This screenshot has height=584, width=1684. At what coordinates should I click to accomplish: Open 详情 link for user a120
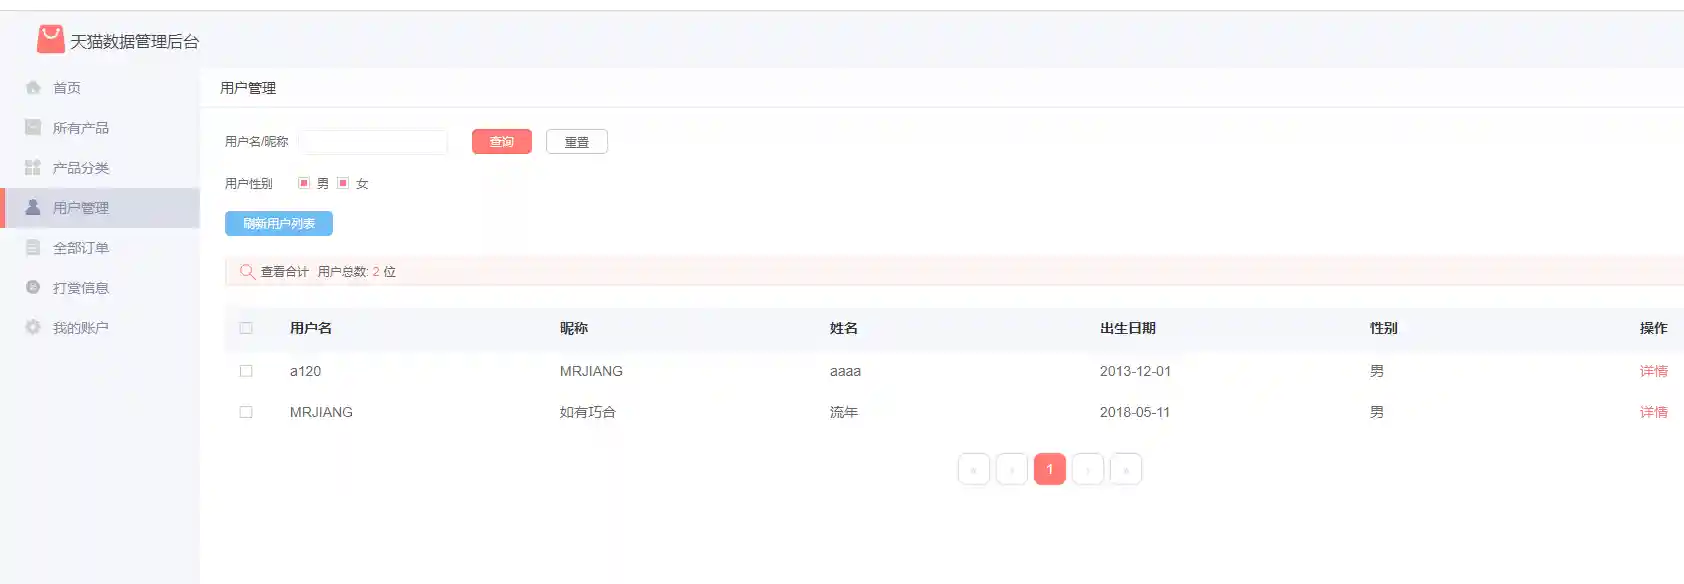tap(1654, 371)
